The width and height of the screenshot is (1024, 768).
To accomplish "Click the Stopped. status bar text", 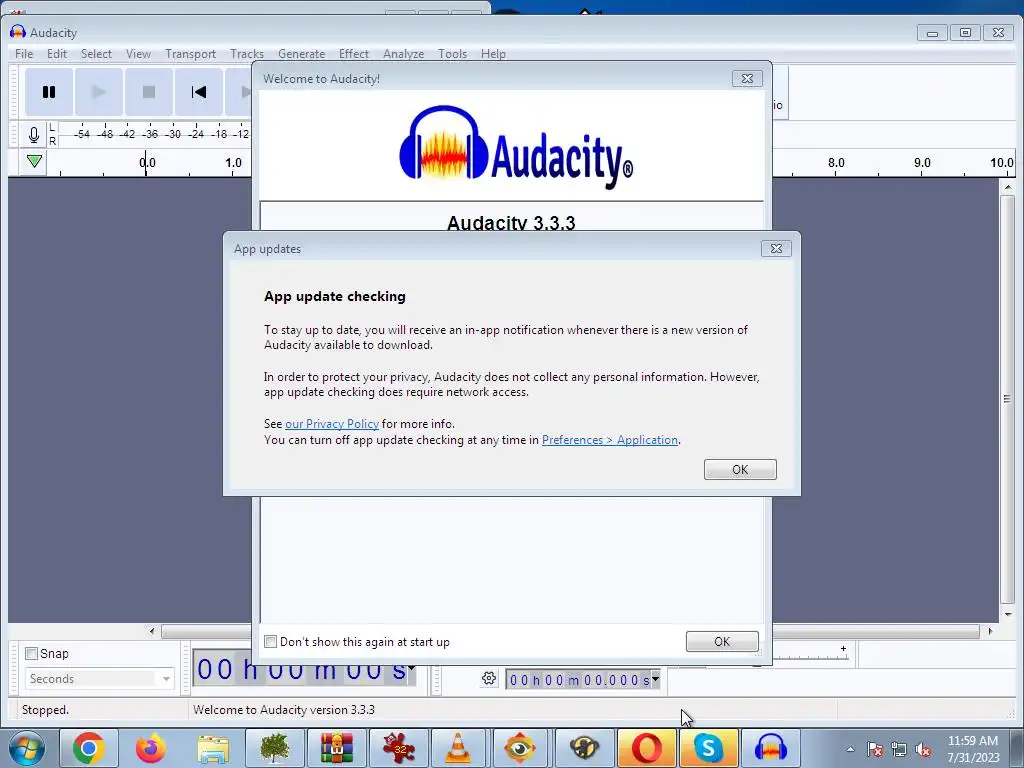I will tap(45, 710).
